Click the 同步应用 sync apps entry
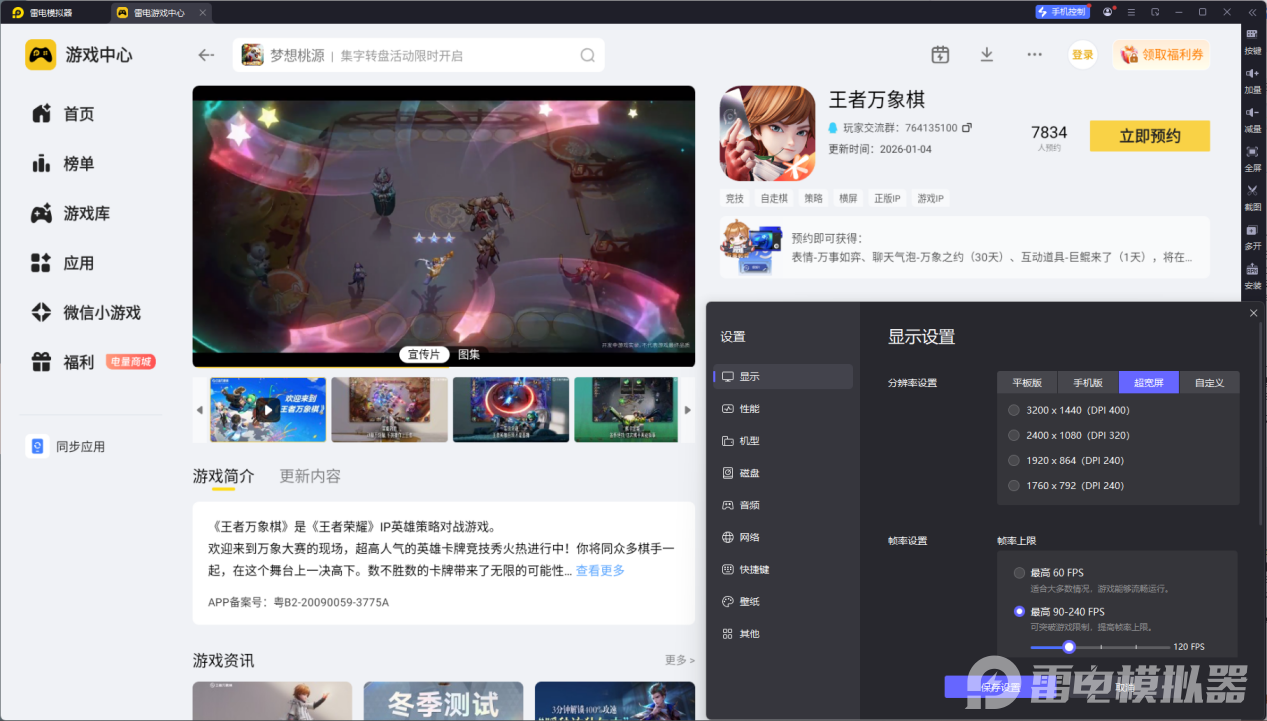Screen dimensions: 1267x721 (x=66, y=447)
